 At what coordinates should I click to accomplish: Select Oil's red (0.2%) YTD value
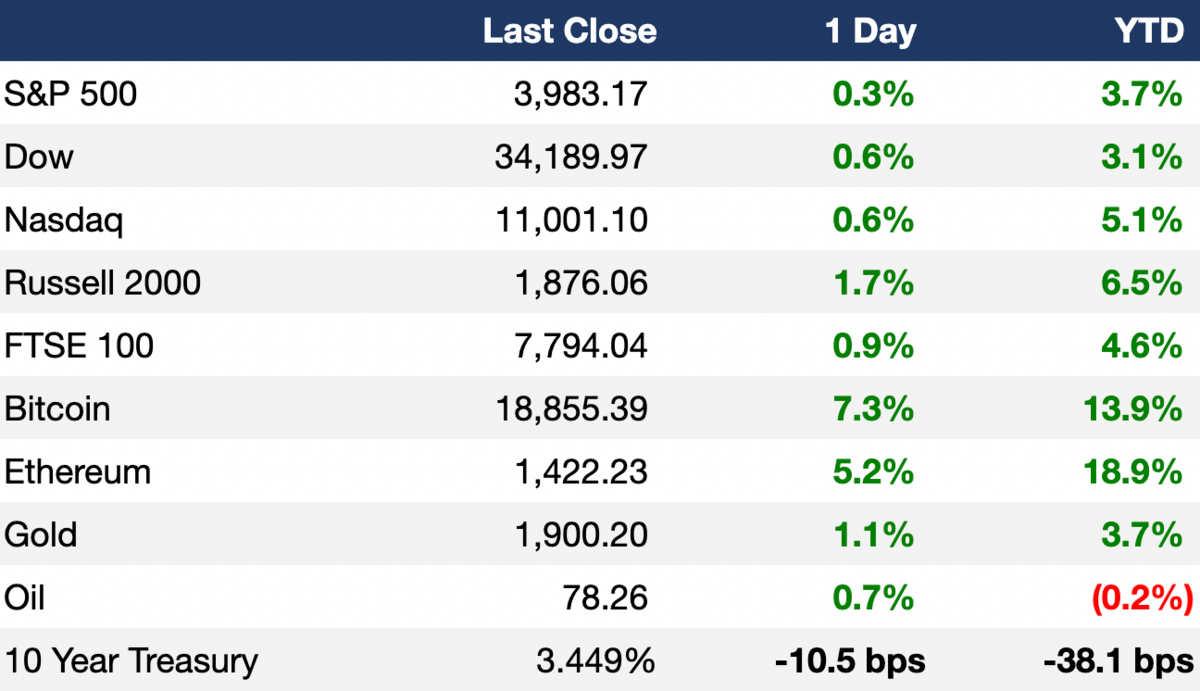tap(1142, 598)
